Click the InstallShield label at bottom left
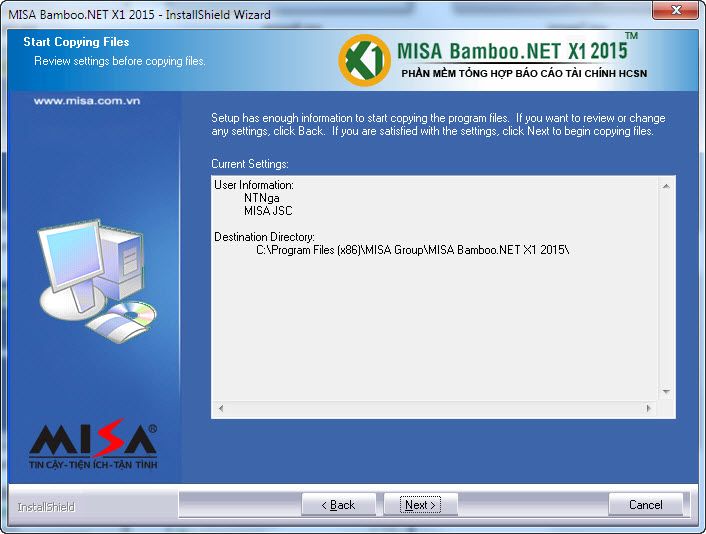 (x=46, y=507)
